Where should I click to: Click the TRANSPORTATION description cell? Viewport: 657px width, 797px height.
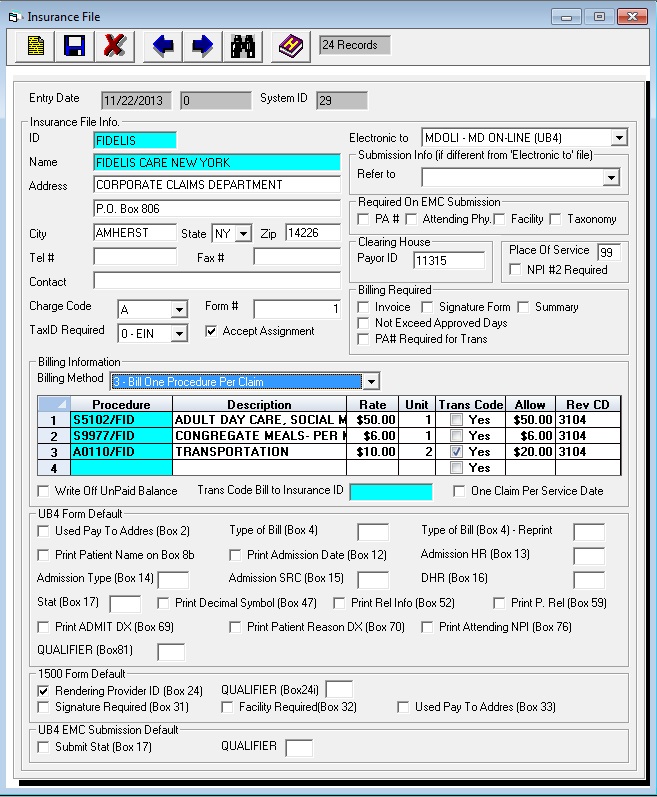click(x=260, y=452)
